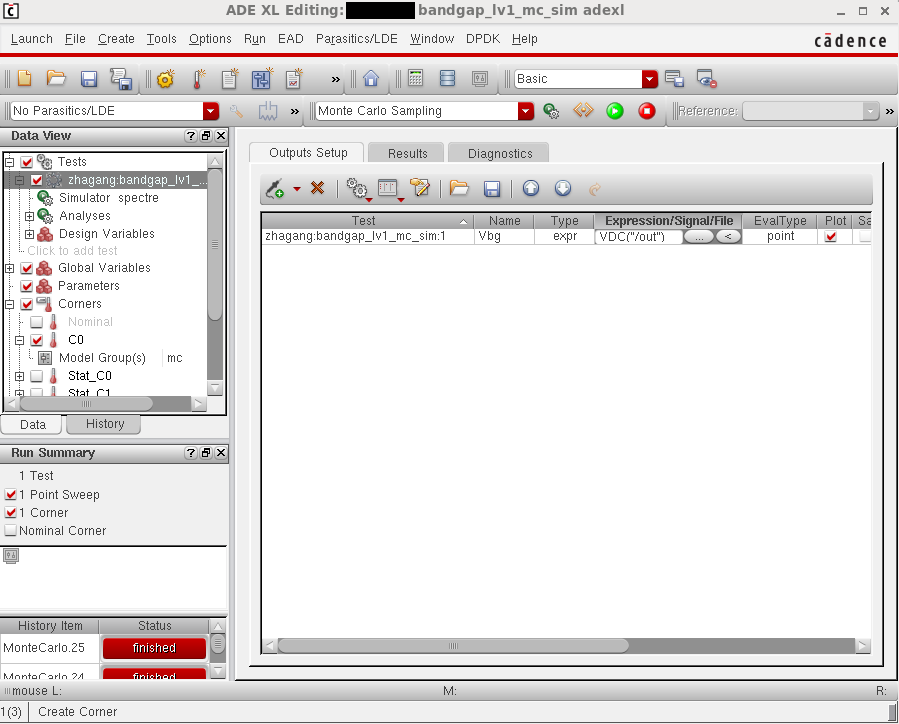Enable the Stat_C0 corner checkbox
The image size is (899, 724).
point(37,376)
